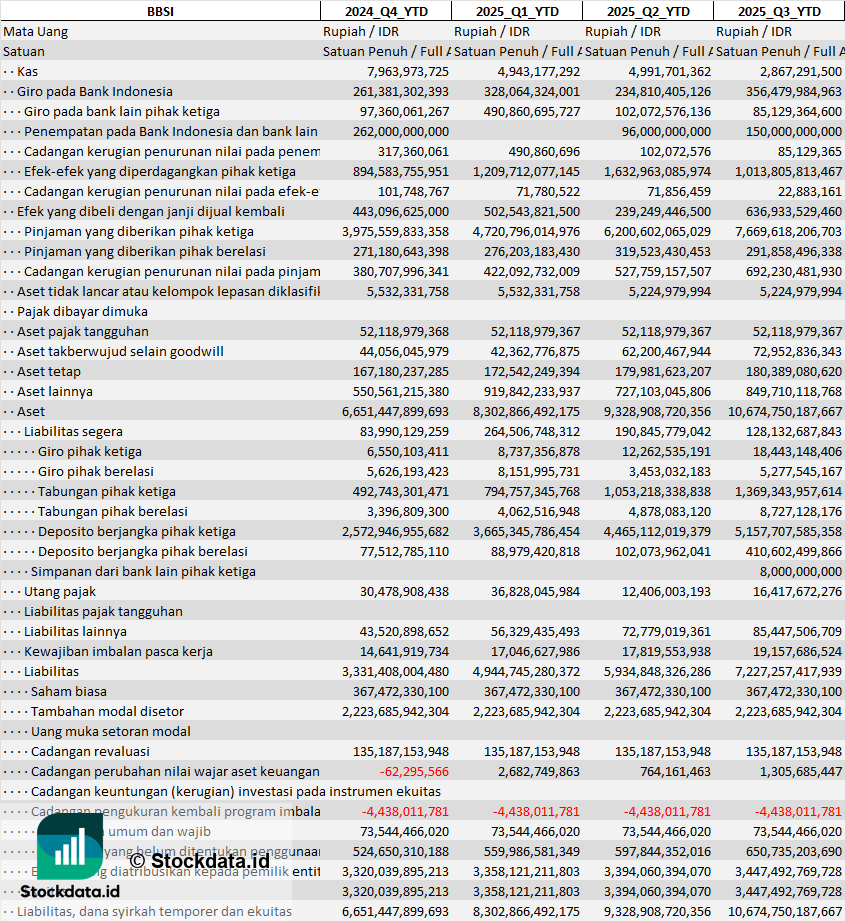Image resolution: width=845 pixels, height=921 pixels.
Task: Click Kewajiban imbalan pasca kerja label
Action: [118, 651]
